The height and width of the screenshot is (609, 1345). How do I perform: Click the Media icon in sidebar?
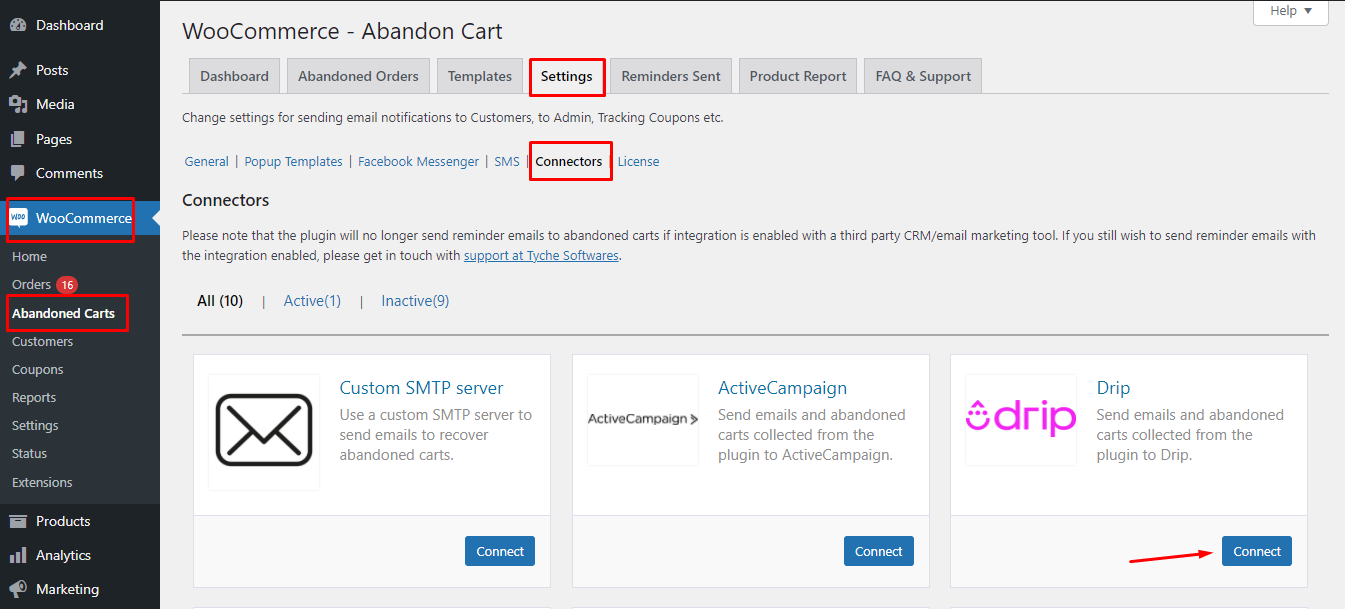pos(18,104)
